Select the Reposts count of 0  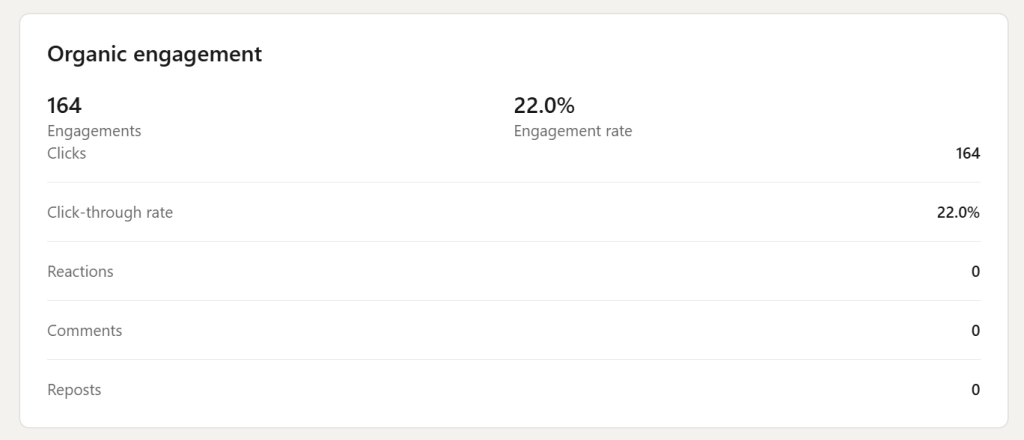tap(976, 390)
